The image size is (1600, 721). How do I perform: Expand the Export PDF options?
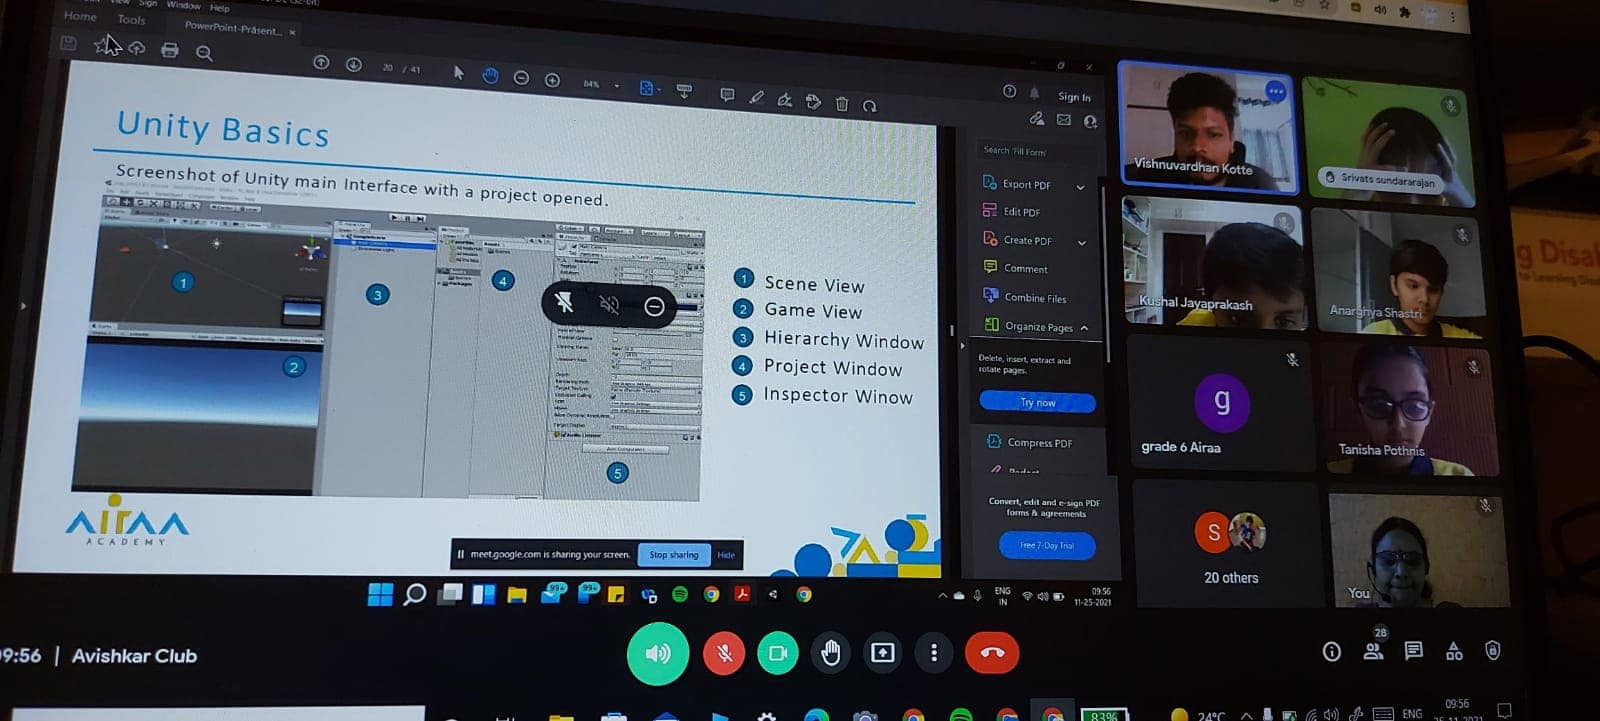point(1080,187)
